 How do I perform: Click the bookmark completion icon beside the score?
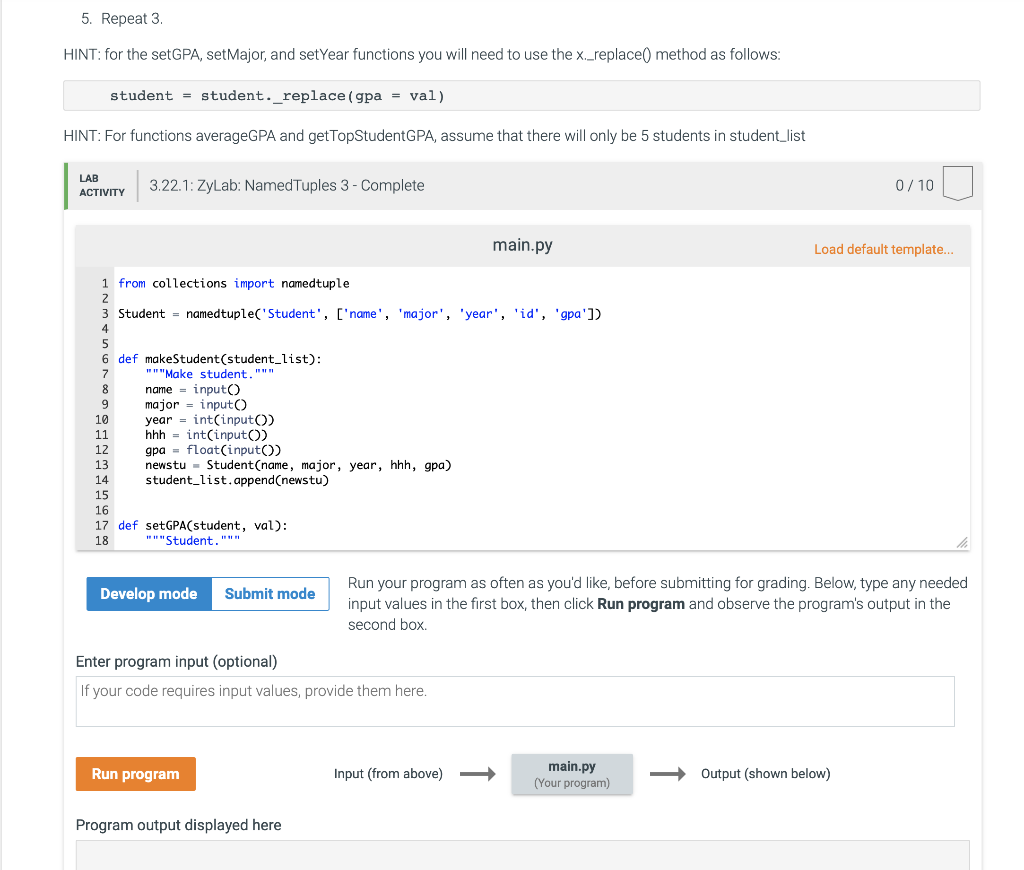click(957, 183)
